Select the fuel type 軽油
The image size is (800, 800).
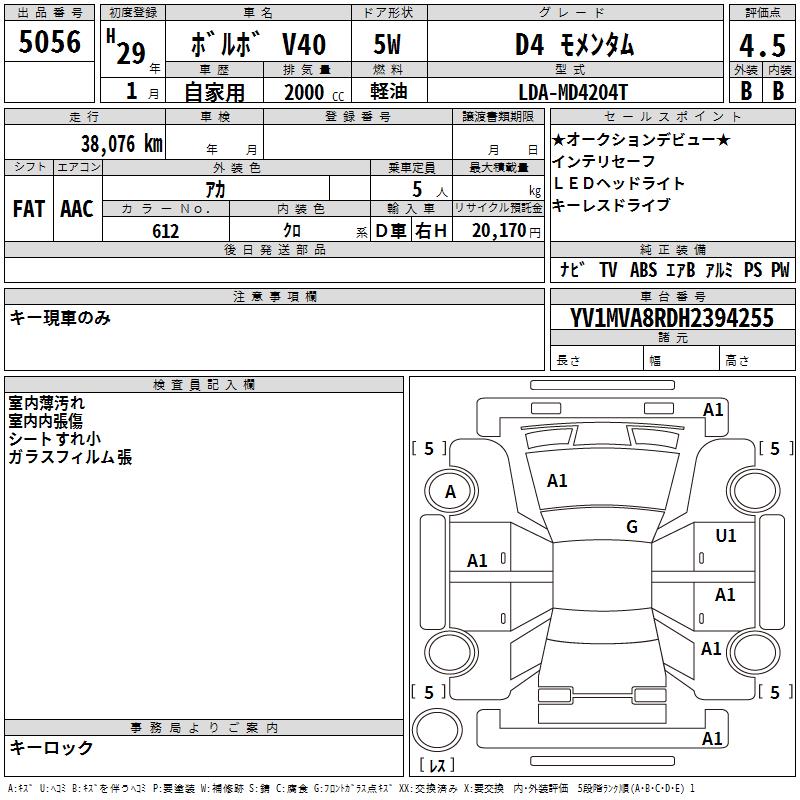(x=388, y=91)
